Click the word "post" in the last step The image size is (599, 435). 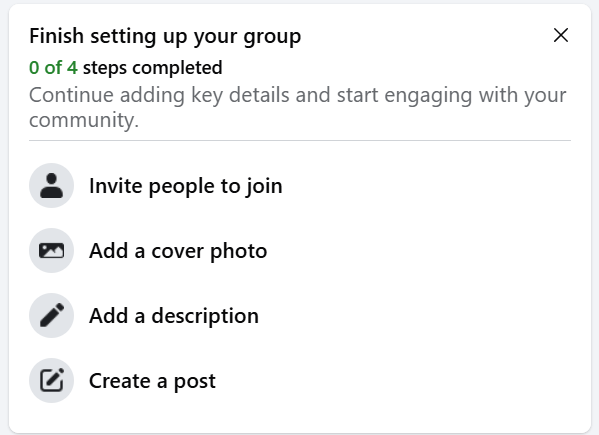coord(195,382)
